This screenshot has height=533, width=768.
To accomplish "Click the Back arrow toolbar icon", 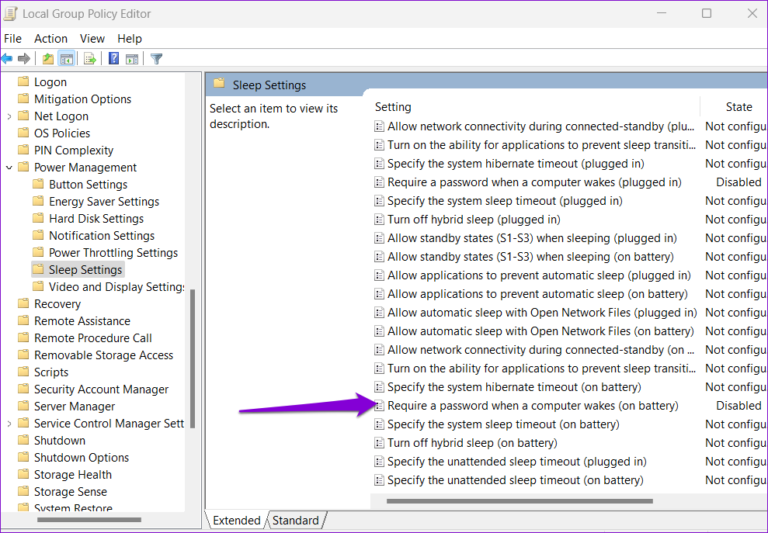I will [x=7, y=59].
